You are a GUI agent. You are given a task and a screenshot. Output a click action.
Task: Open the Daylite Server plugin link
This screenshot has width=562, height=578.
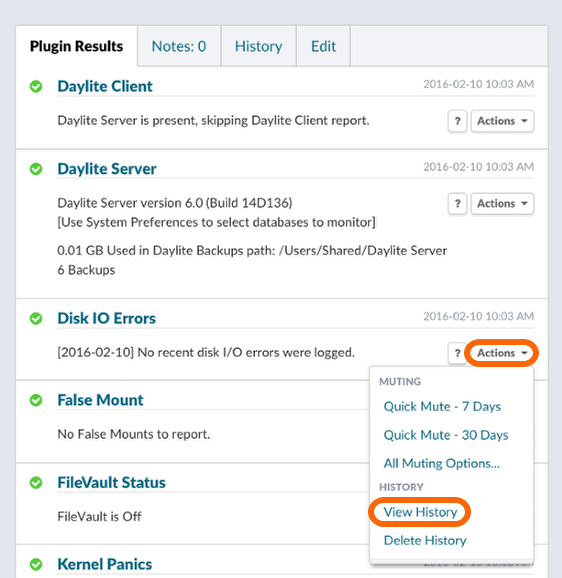point(107,169)
